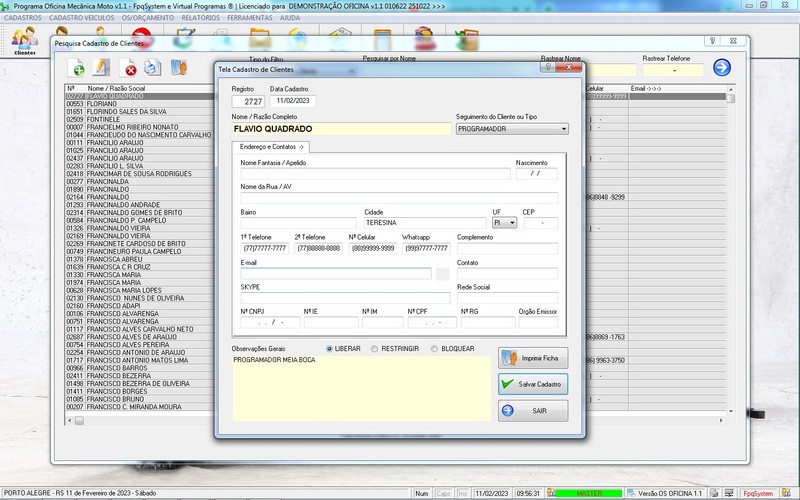Open the OS/ORÇAMENTO menu
This screenshot has height=500, width=800.
[148, 18]
